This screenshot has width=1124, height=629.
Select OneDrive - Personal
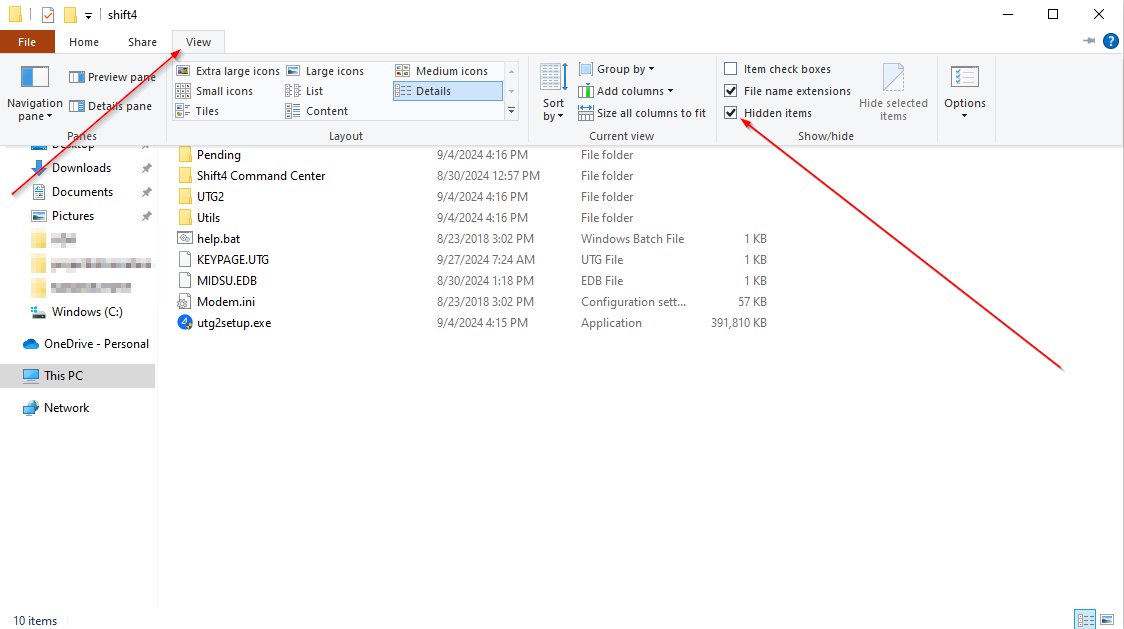click(x=96, y=344)
